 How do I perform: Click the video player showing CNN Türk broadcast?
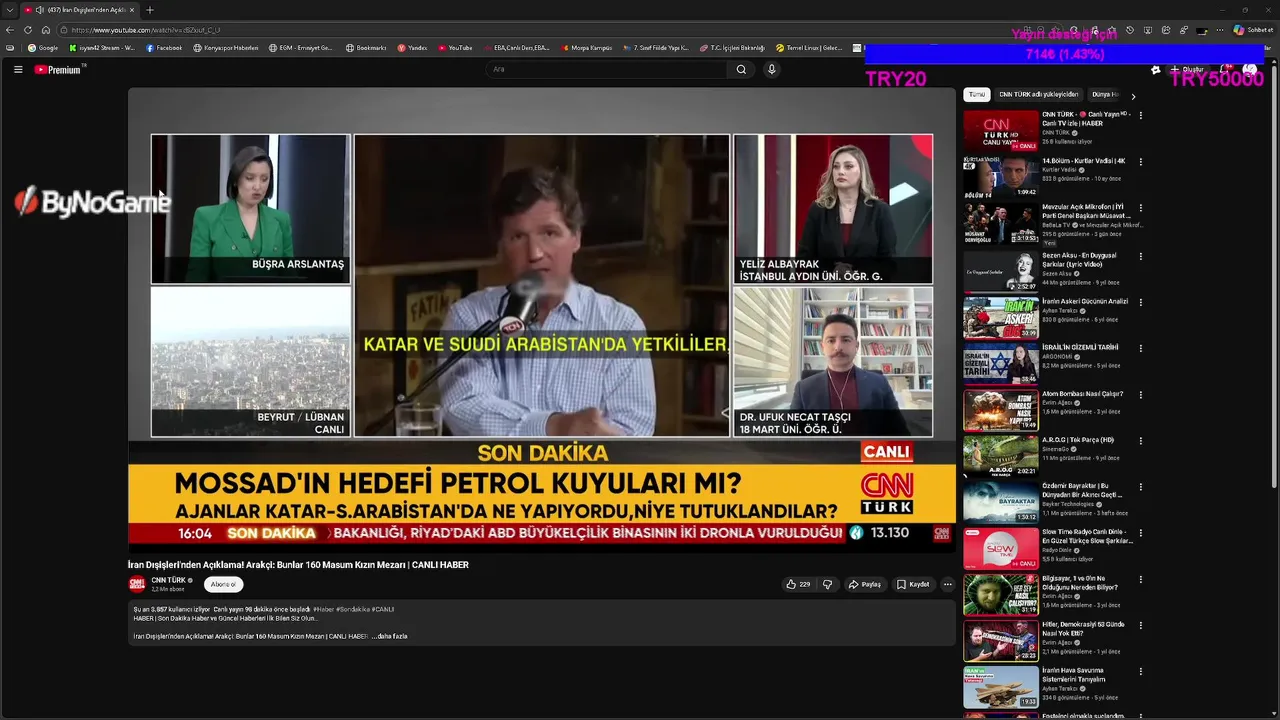[x=542, y=319]
